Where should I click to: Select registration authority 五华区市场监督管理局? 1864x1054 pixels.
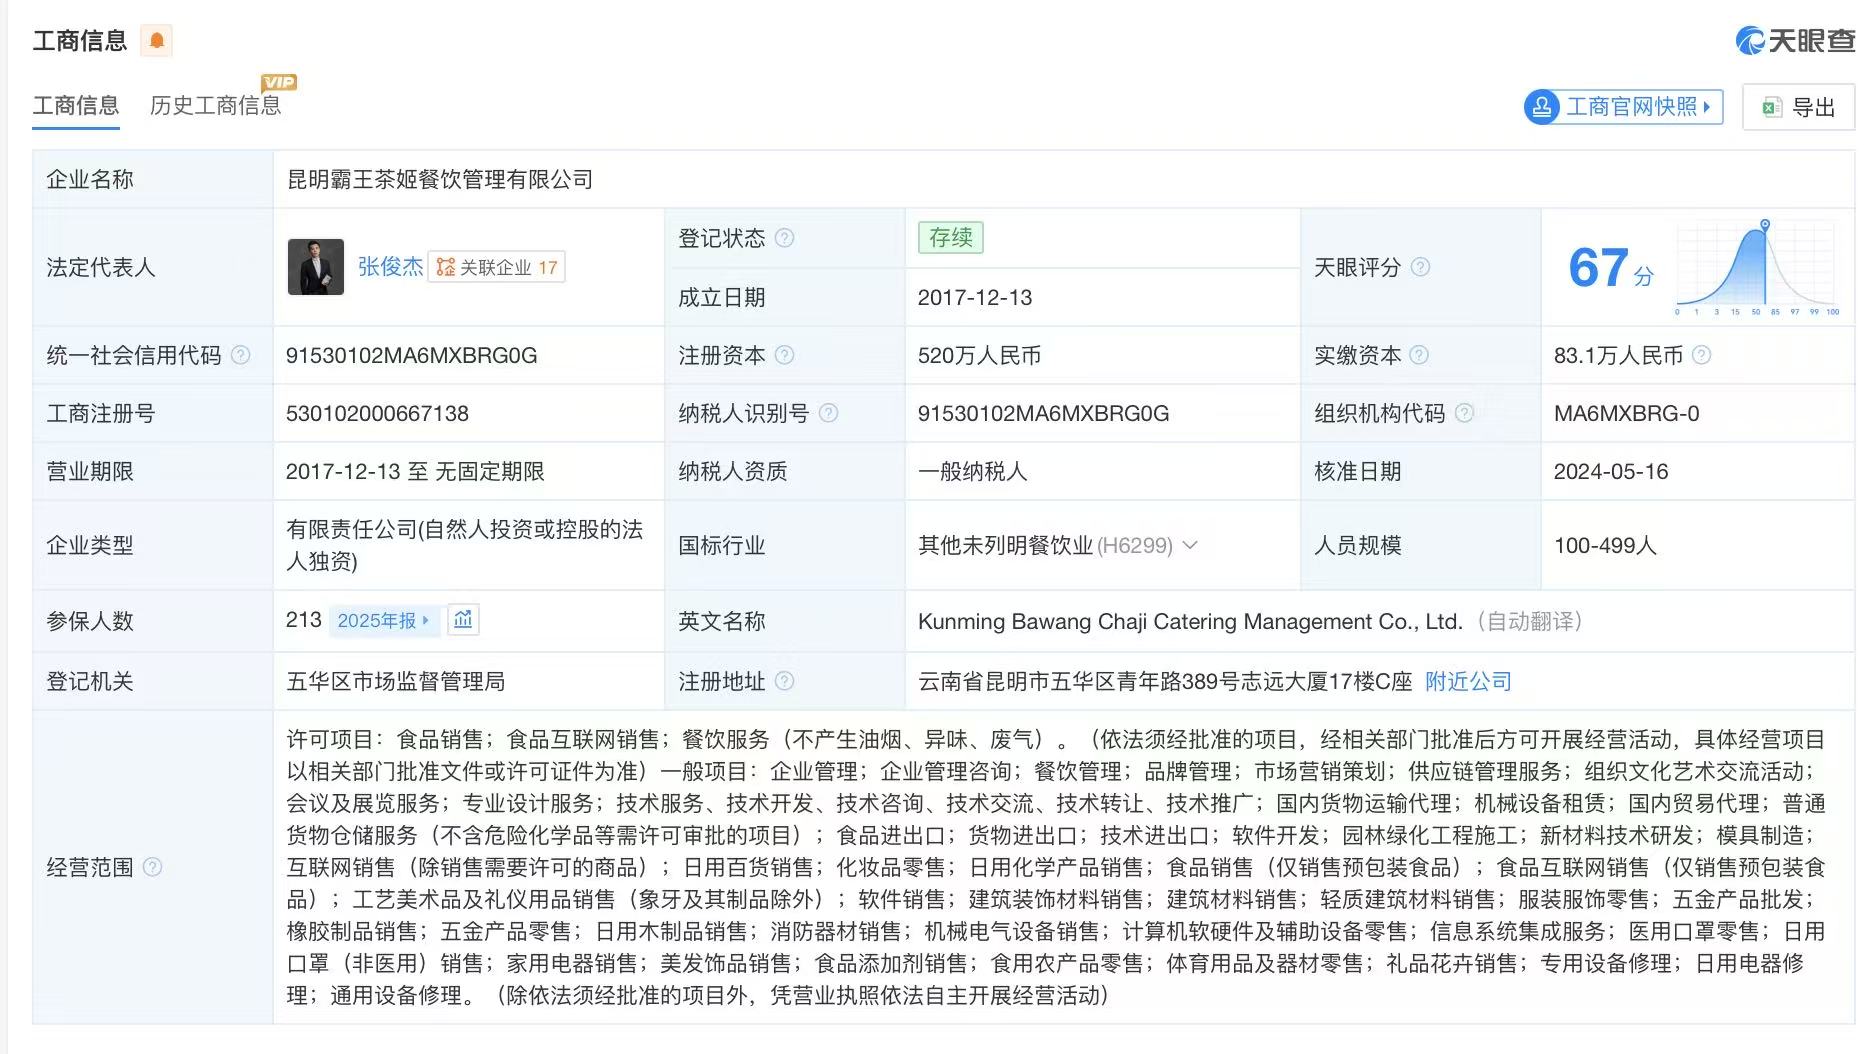tap(396, 681)
